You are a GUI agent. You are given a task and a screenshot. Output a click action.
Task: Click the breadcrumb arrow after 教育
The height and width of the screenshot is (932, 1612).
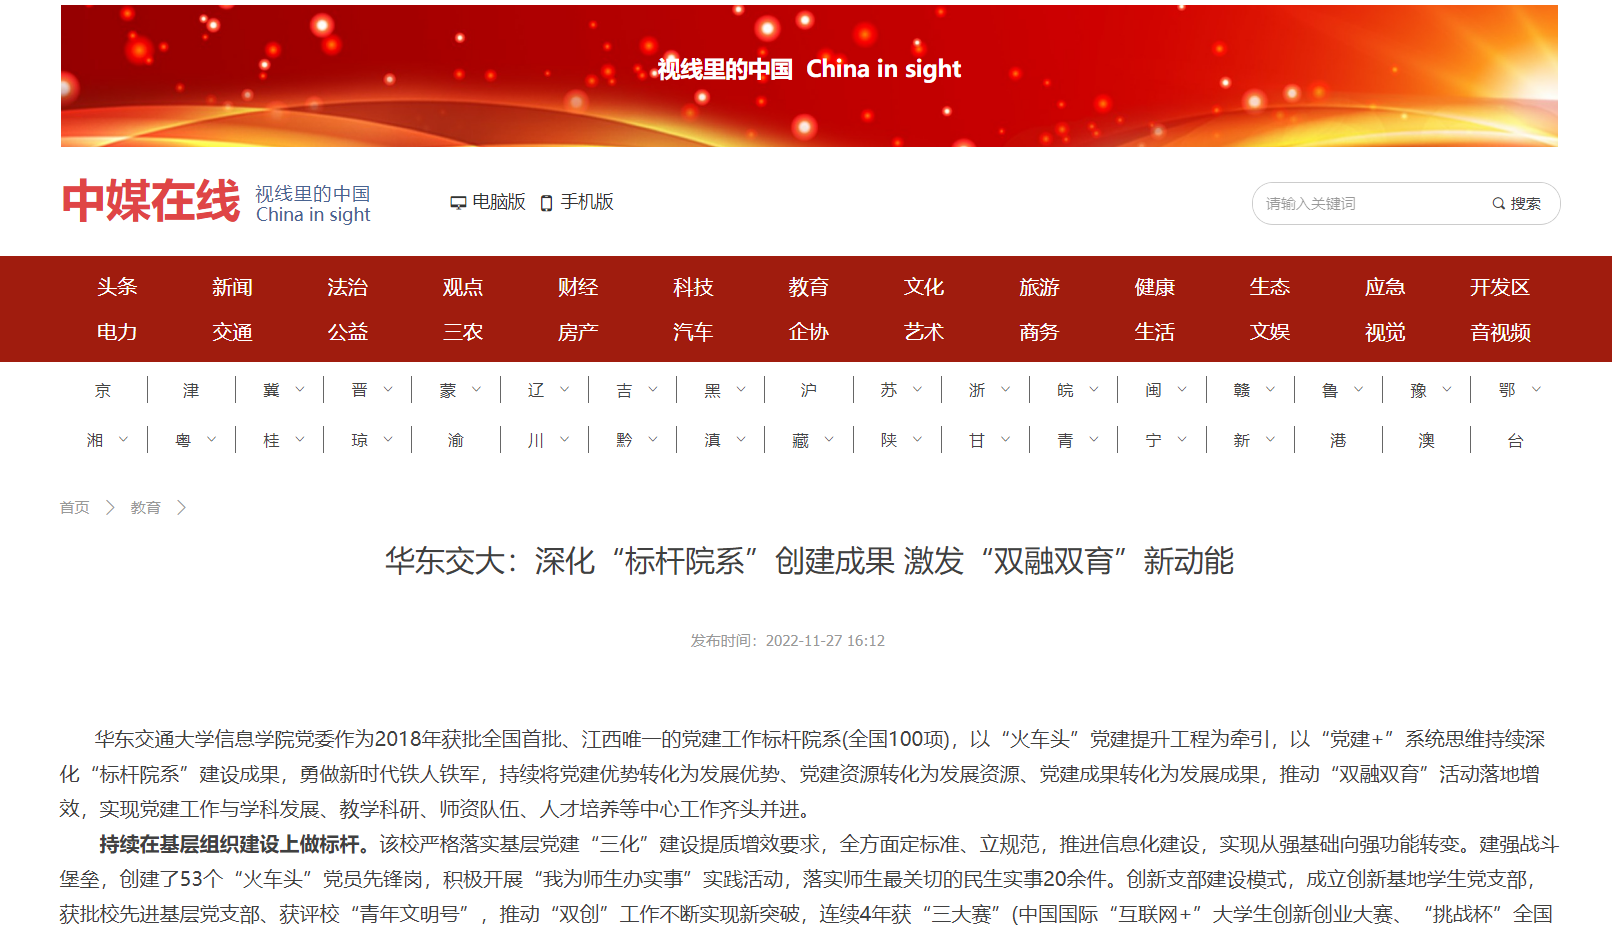click(181, 508)
